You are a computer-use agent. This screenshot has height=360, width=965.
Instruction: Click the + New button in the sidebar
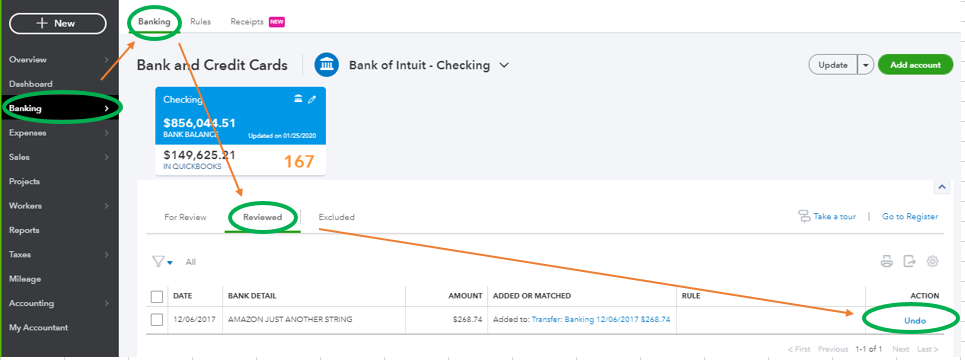[58, 23]
